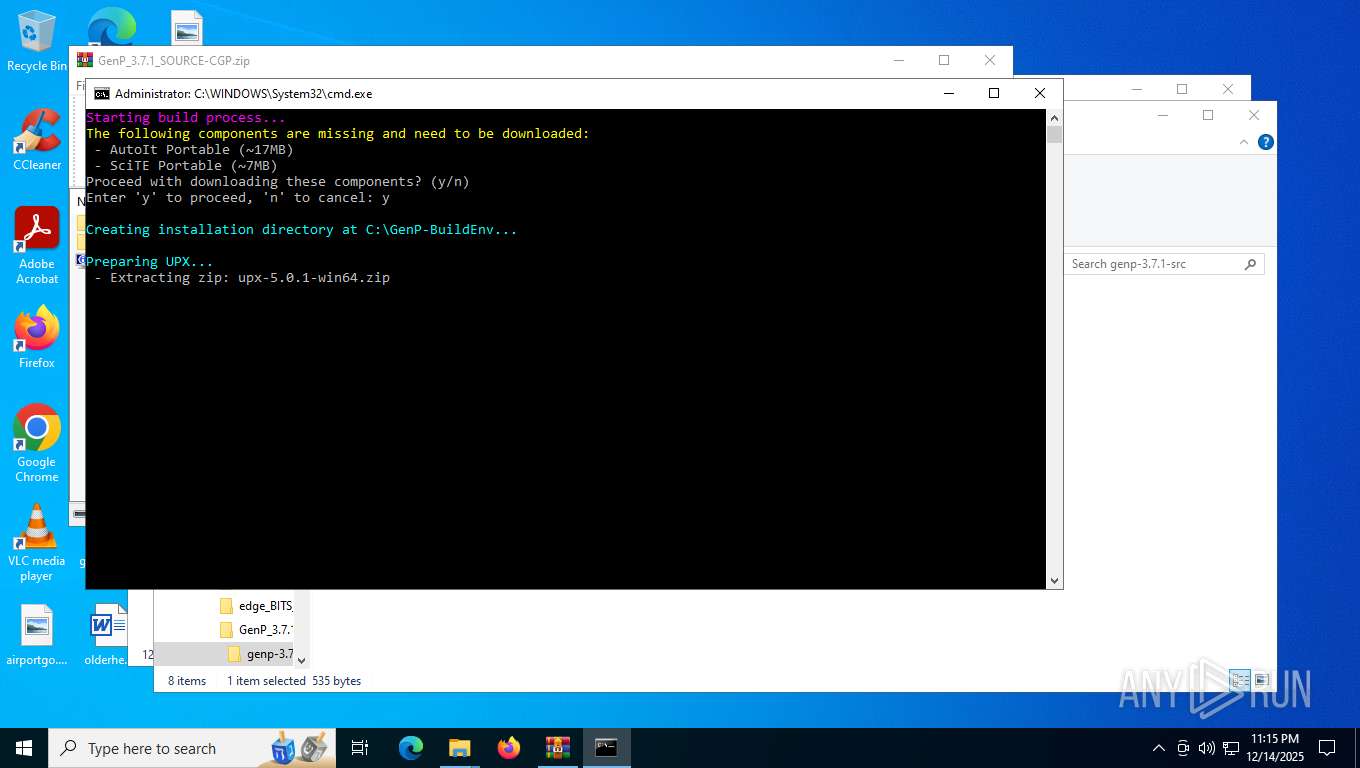The width and height of the screenshot is (1360, 768).
Task: Click the '8 items' status bar text
Action: (x=187, y=681)
